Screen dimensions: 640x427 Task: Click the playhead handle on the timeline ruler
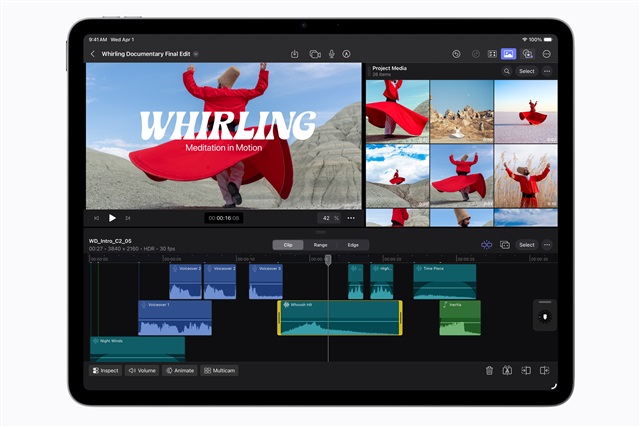click(328, 259)
